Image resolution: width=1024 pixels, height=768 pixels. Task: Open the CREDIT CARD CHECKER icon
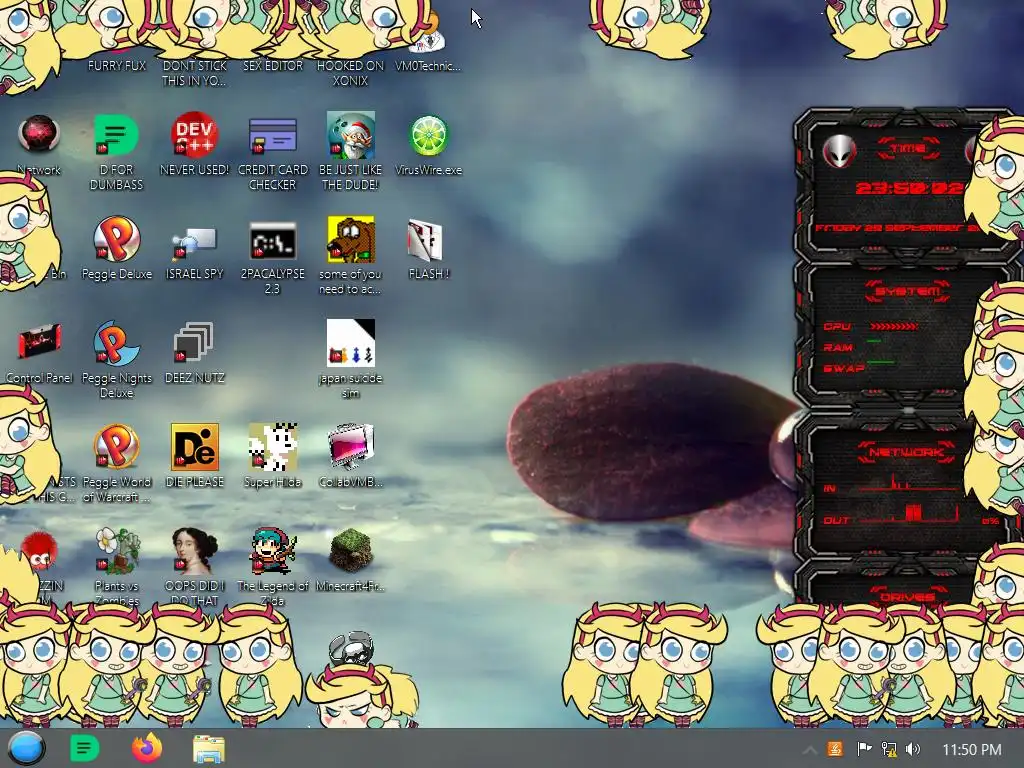pos(272,136)
